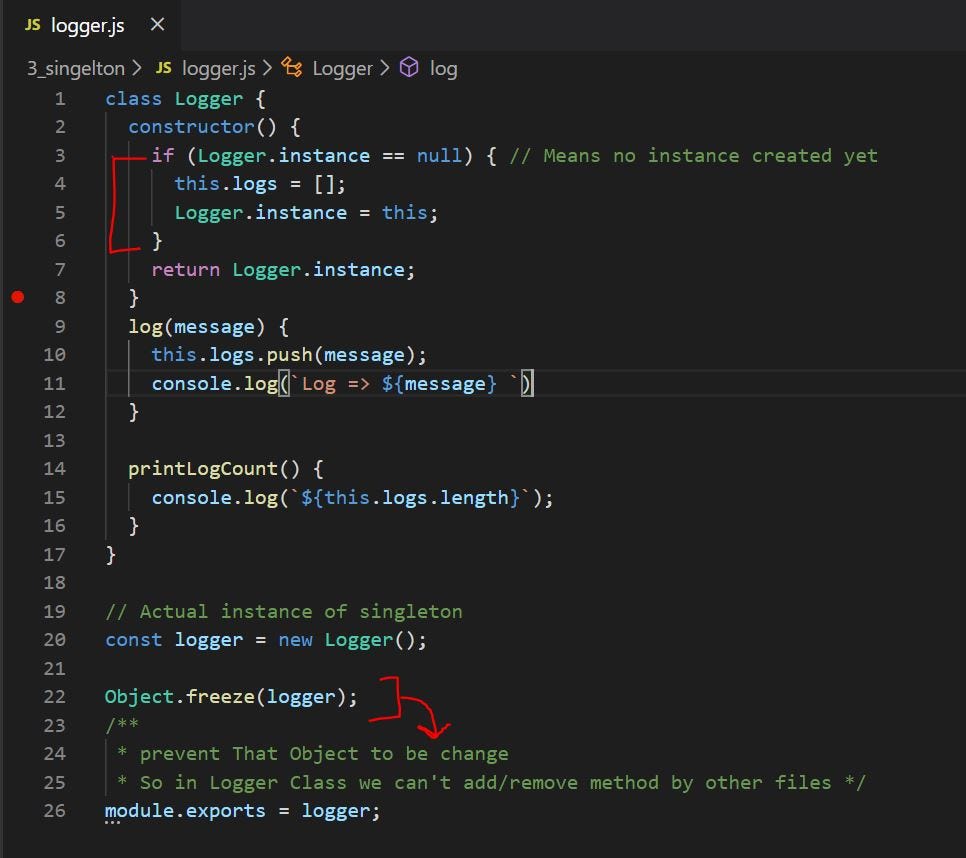Click 'this.logs = [];' statement

[x=260, y=184]
